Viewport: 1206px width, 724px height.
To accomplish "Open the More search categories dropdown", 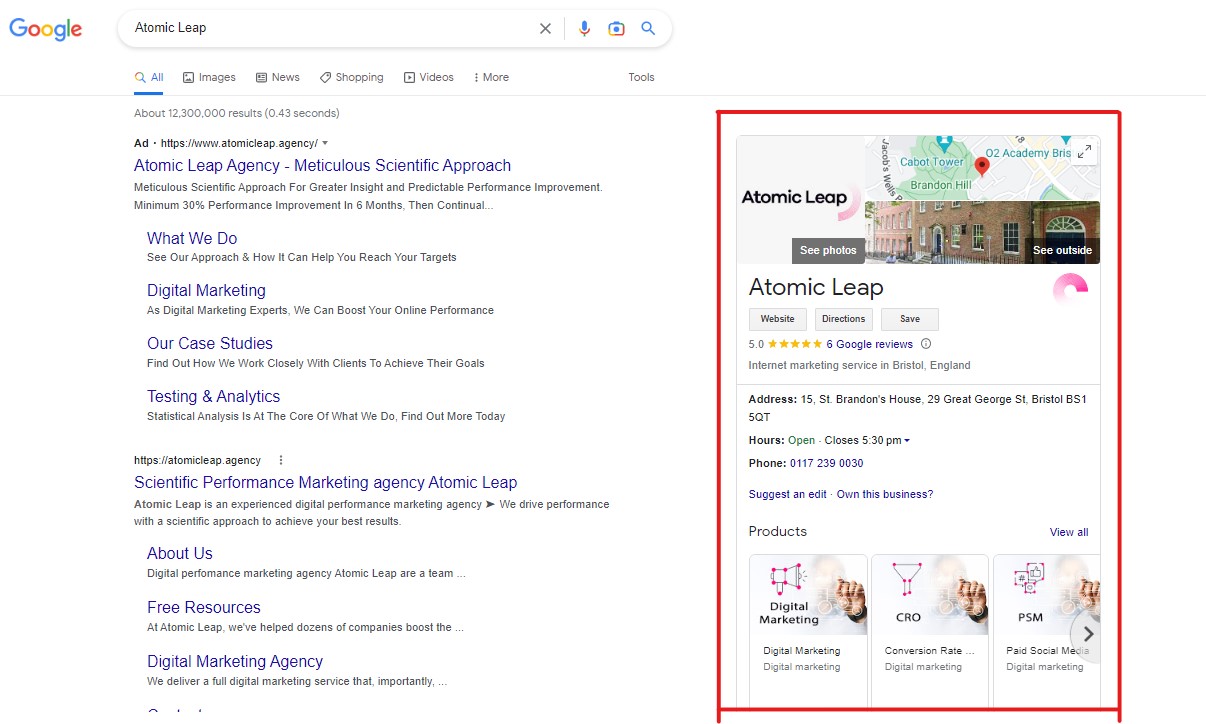I will (x=490, y=77).
